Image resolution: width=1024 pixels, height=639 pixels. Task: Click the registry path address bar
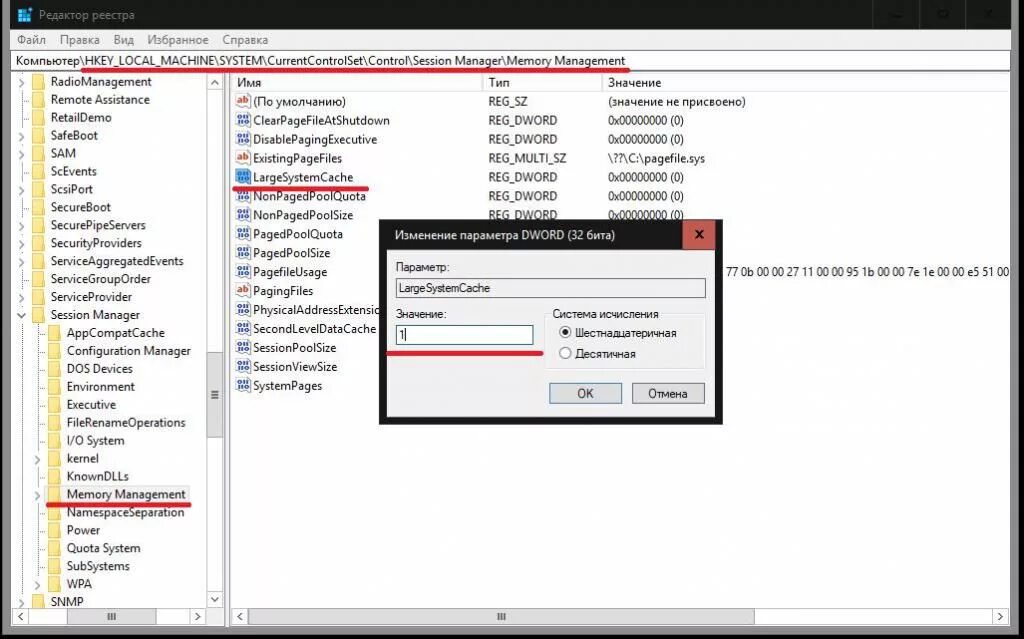511,61
